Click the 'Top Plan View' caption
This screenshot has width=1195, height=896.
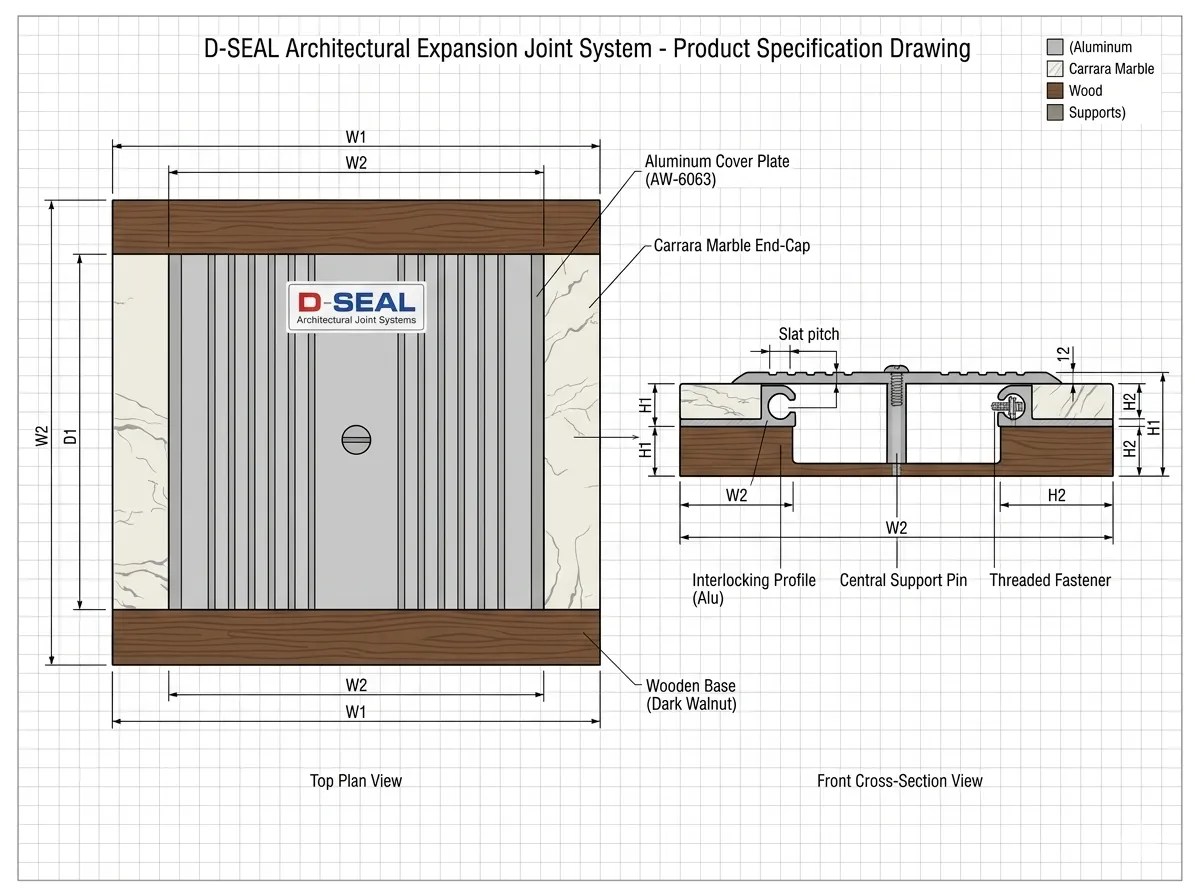[x=356, y=780]
